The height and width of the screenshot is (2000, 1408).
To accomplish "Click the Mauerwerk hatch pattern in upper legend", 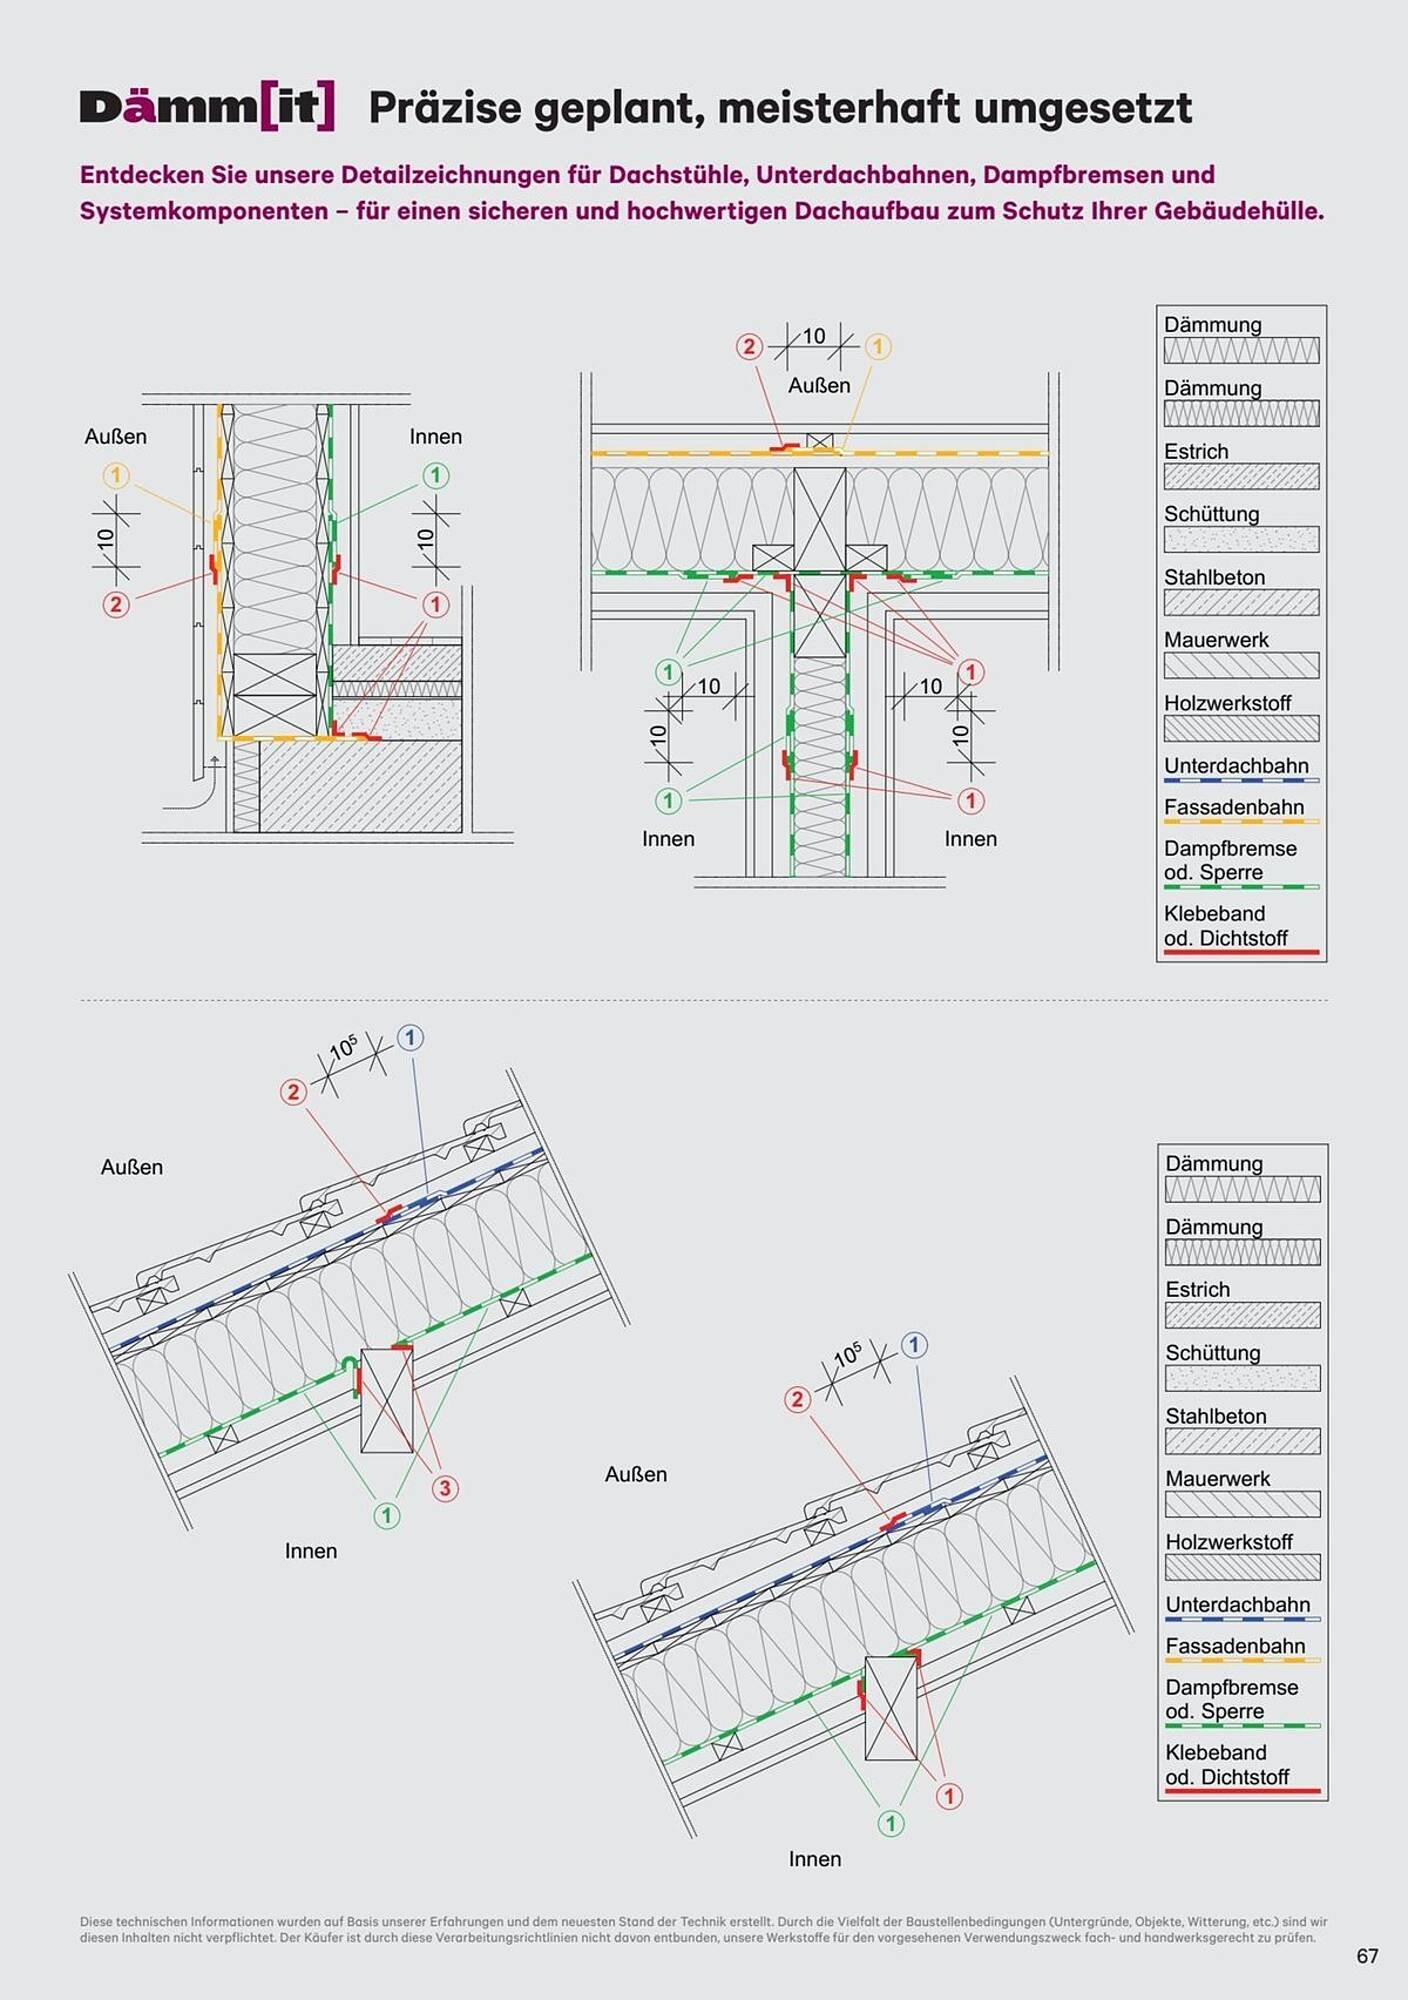I will 1241,665.
